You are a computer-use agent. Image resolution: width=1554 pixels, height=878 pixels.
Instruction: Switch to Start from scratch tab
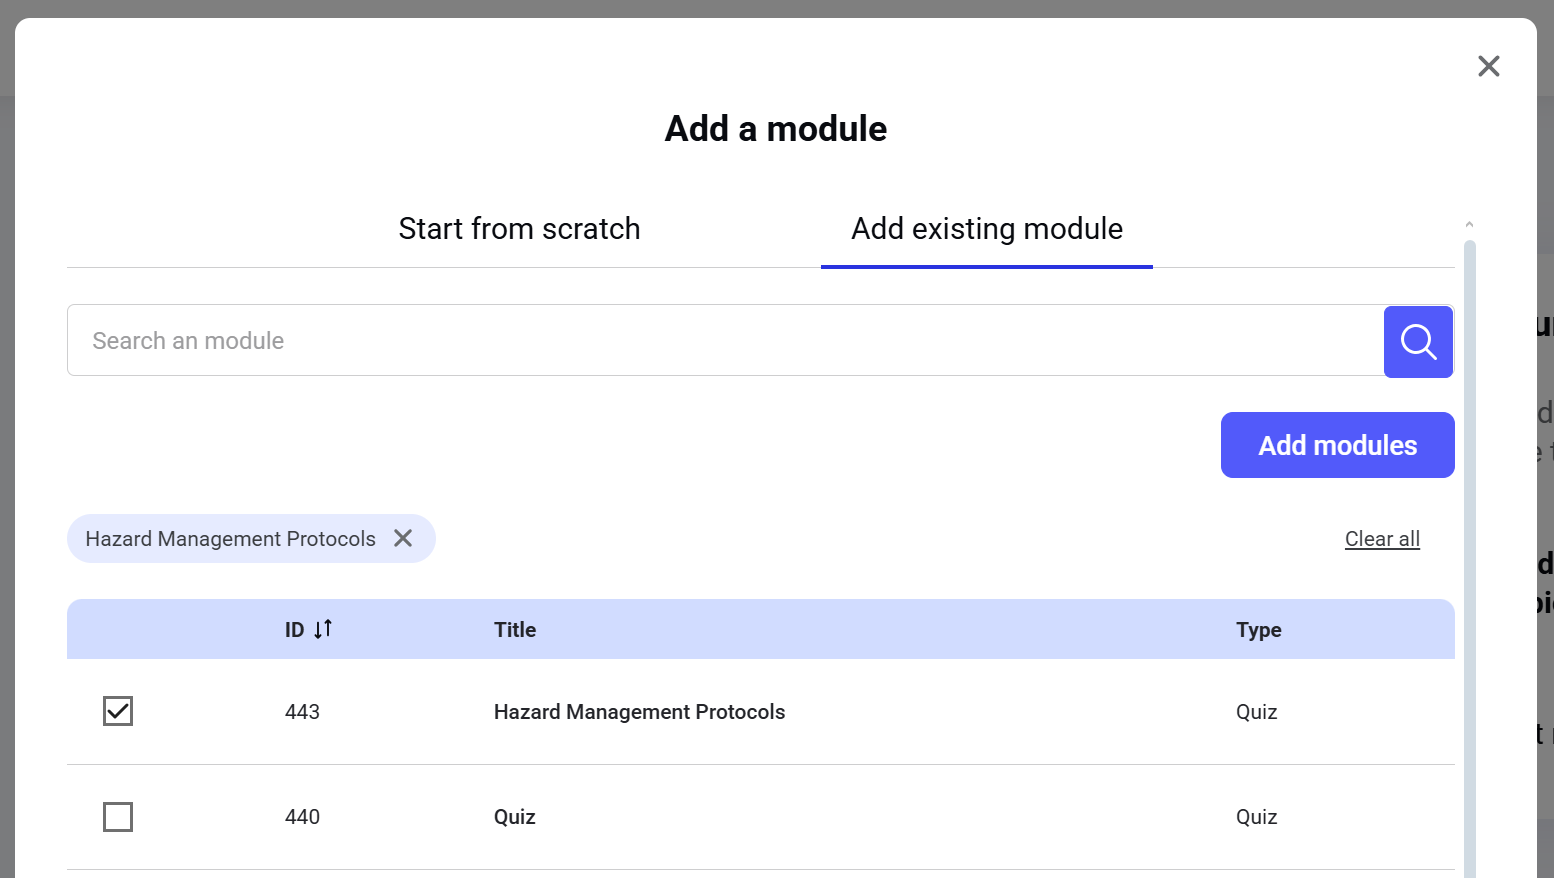[x=519, y=229]
